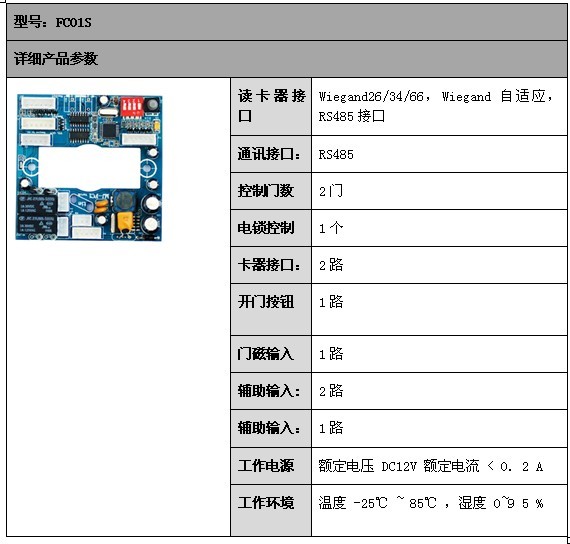Select the 型号: FC01S header row

pyautogui.click(x=287, y=22)
